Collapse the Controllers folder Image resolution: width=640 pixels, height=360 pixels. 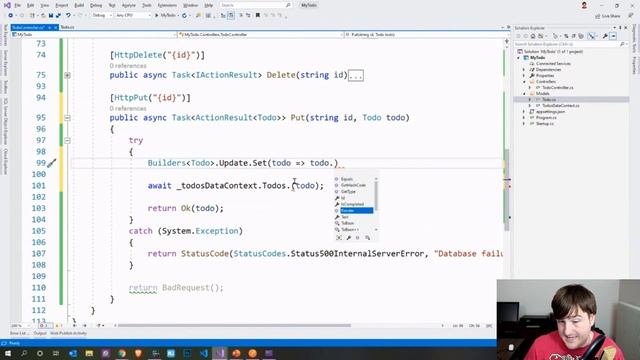point(524,82)
